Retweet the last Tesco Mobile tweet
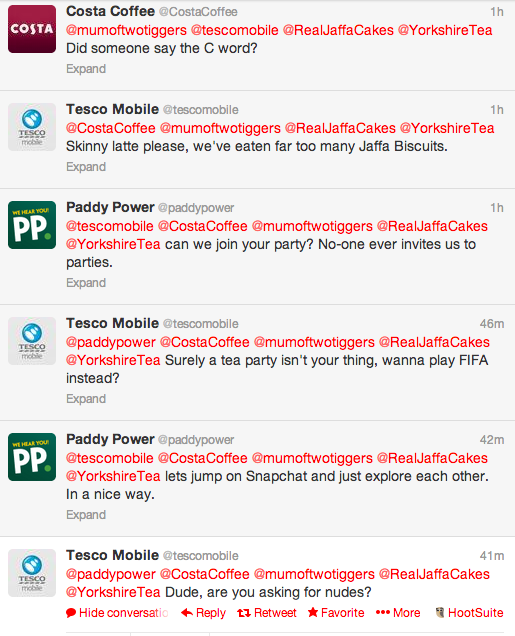515x636 pixels. [x=267, y=612]
